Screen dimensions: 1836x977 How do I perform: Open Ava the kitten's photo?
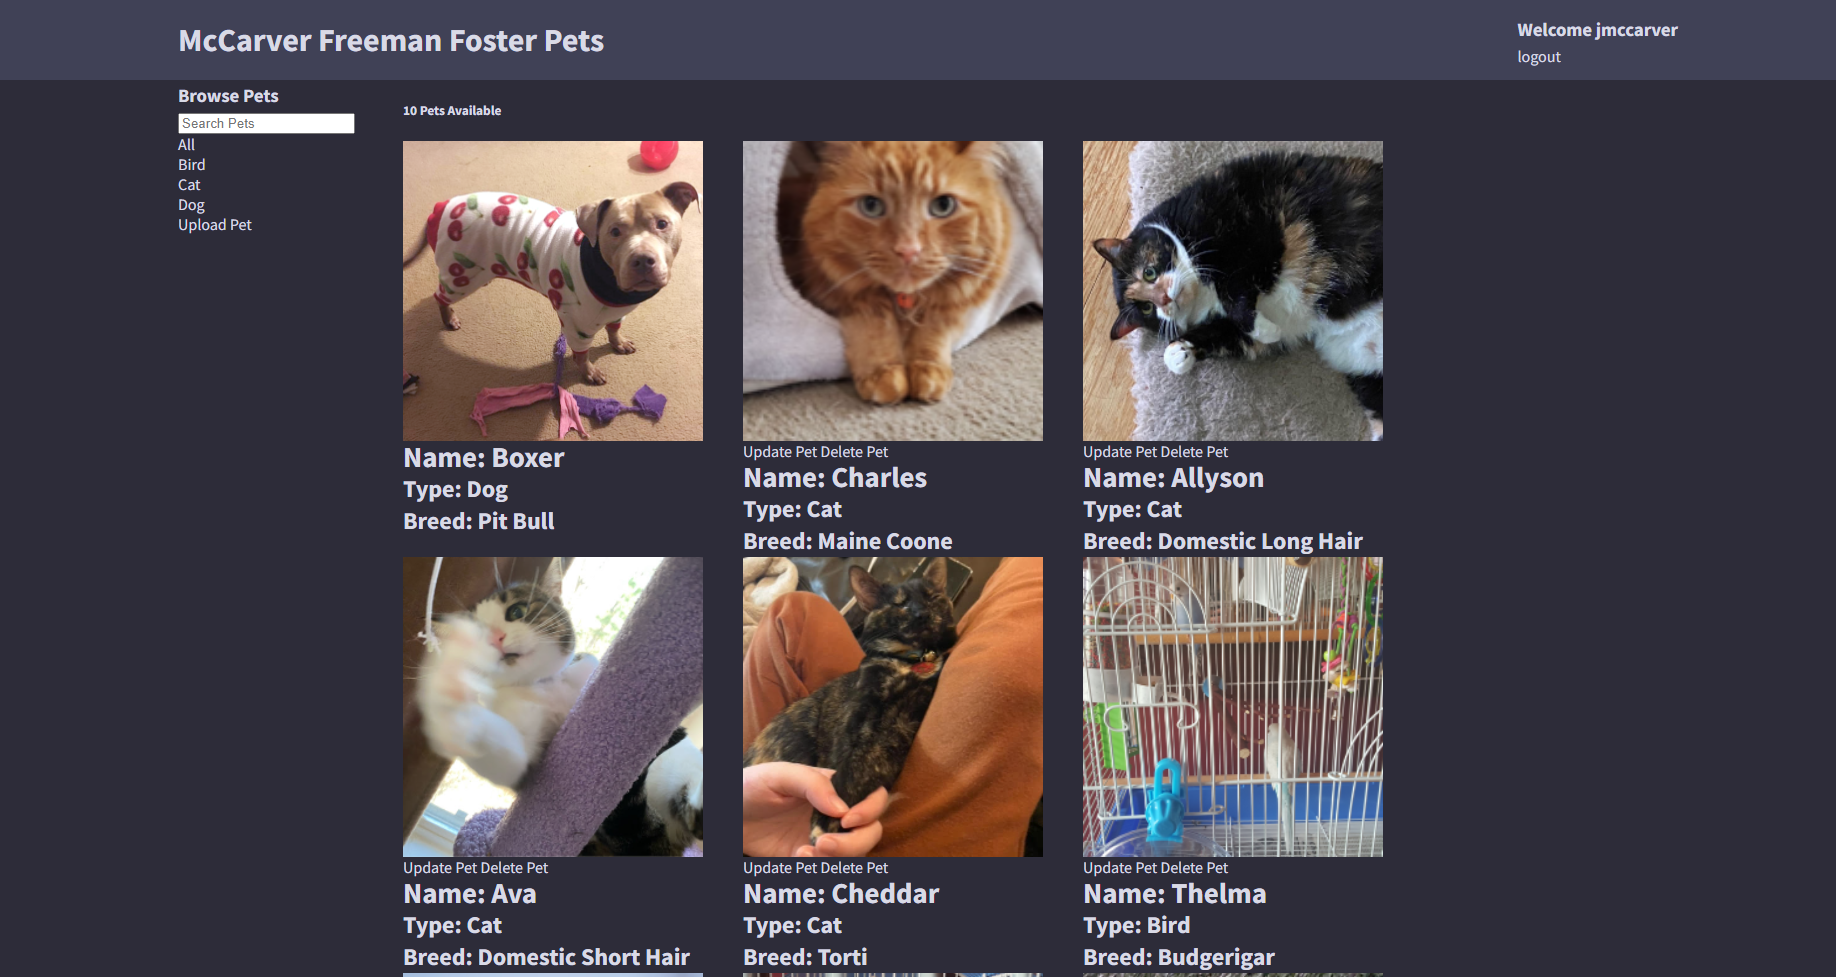point(553,707)
